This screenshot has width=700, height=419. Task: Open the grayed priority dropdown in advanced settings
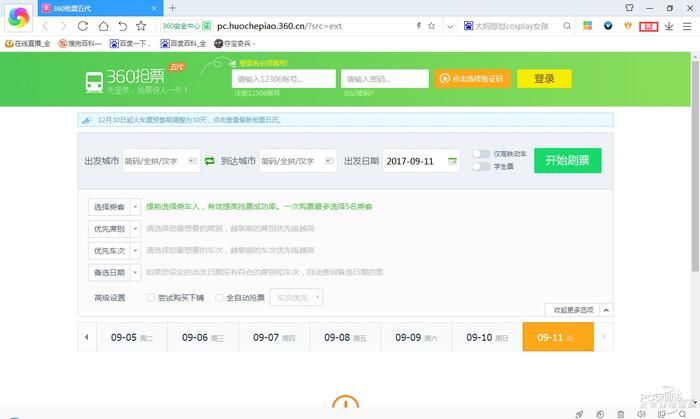click(x=296, y=297)
